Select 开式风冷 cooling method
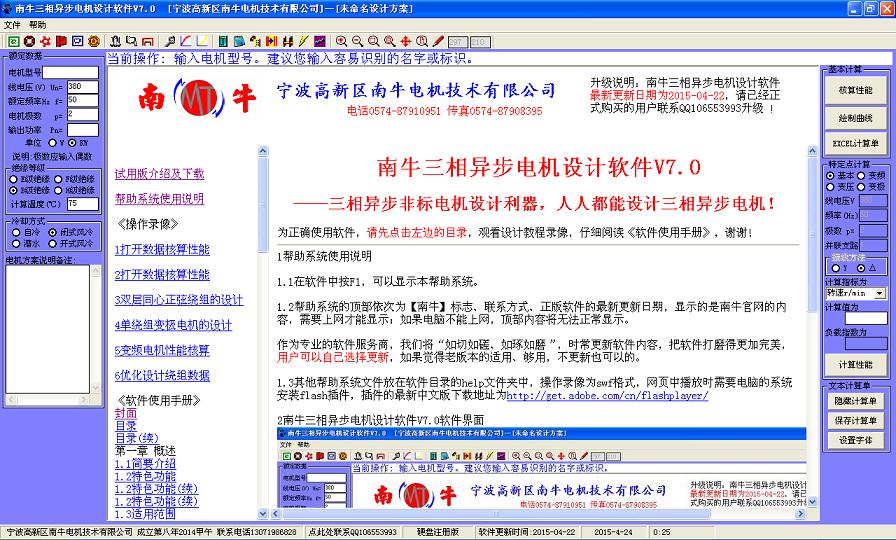Viewport: 896px width, 540px height. 53,243
